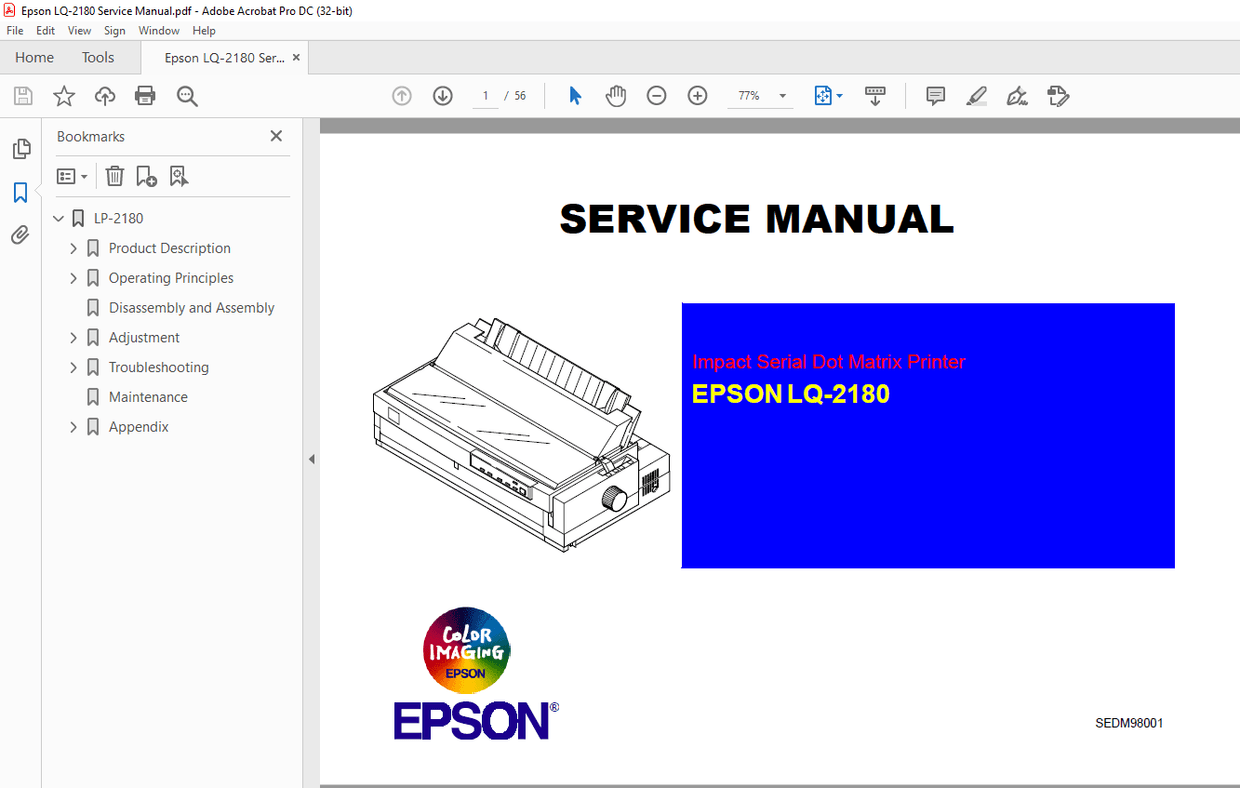This screenshot has height=788, width=1240.
Task: Add a sticky note comment
Action: [x=934, y=95]
